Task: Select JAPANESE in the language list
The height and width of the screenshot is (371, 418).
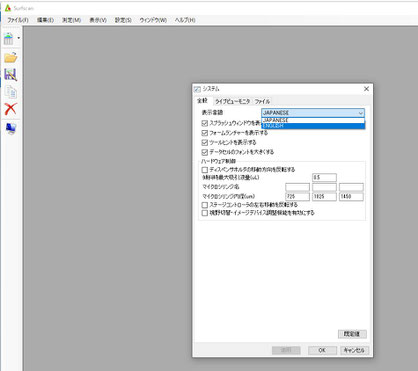Action: [x=313, y=120]
